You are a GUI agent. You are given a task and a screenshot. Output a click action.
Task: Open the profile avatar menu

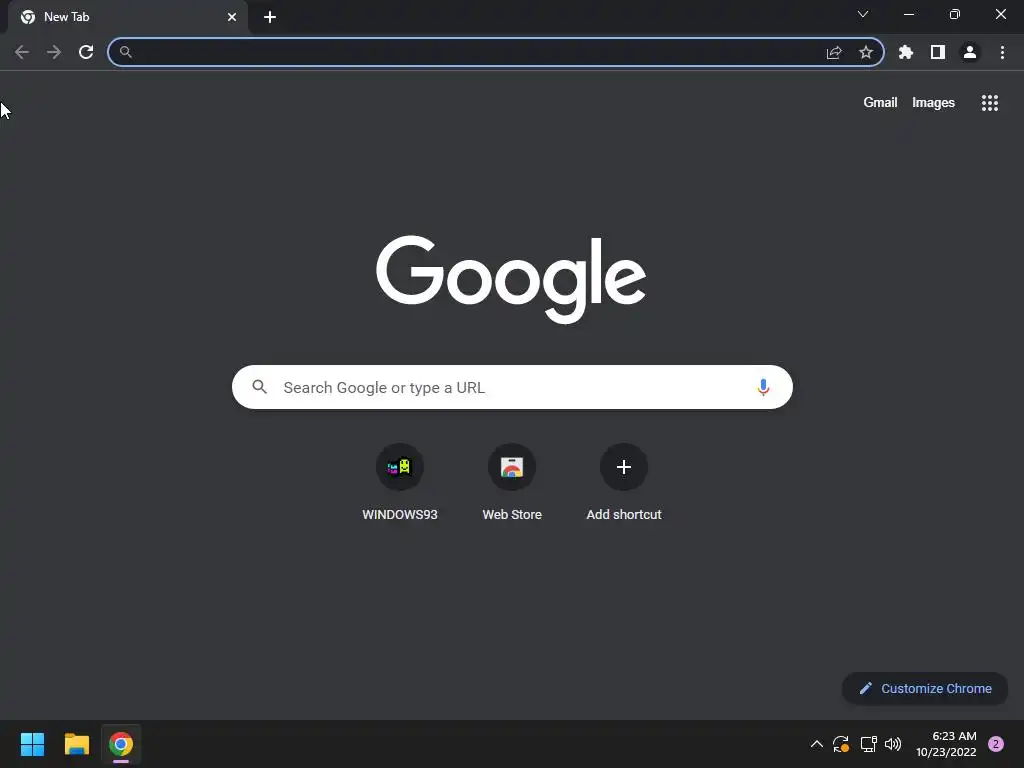coord(970,52)
